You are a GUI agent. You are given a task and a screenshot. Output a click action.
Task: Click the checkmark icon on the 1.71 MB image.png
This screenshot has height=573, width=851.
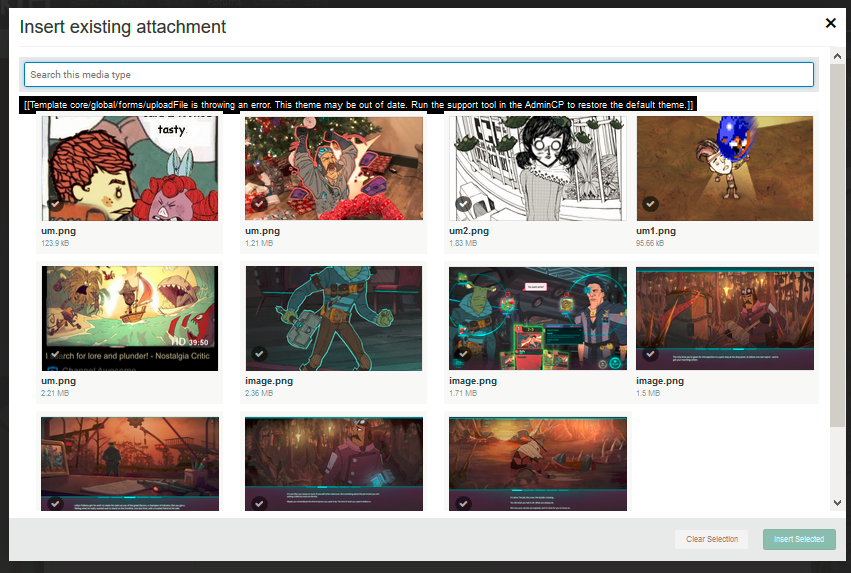coord(463,354)
